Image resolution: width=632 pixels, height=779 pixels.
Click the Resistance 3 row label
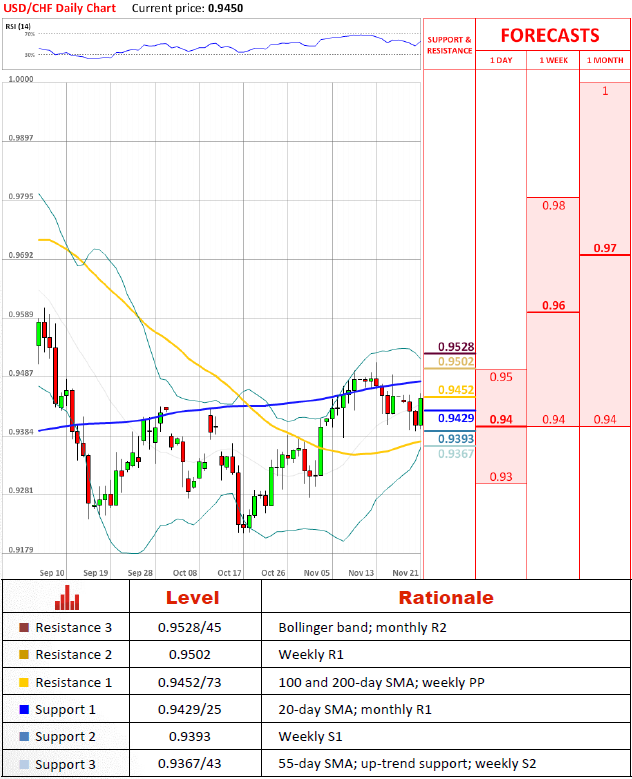pyautogui.click(x=74, y=627)
